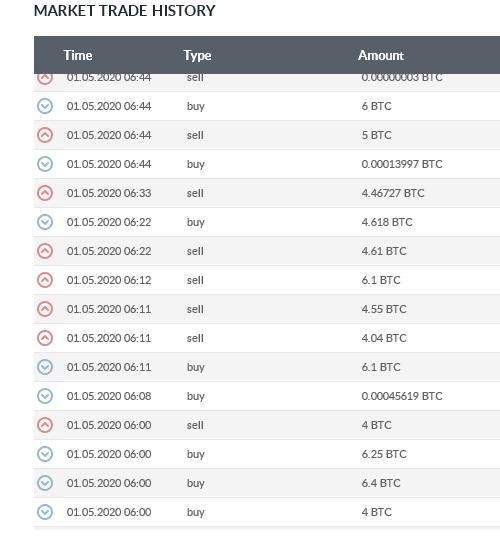Select the 4.46727 BTC sell row
The height and width of the screenshot is (549, 500).
click(267, 193)
